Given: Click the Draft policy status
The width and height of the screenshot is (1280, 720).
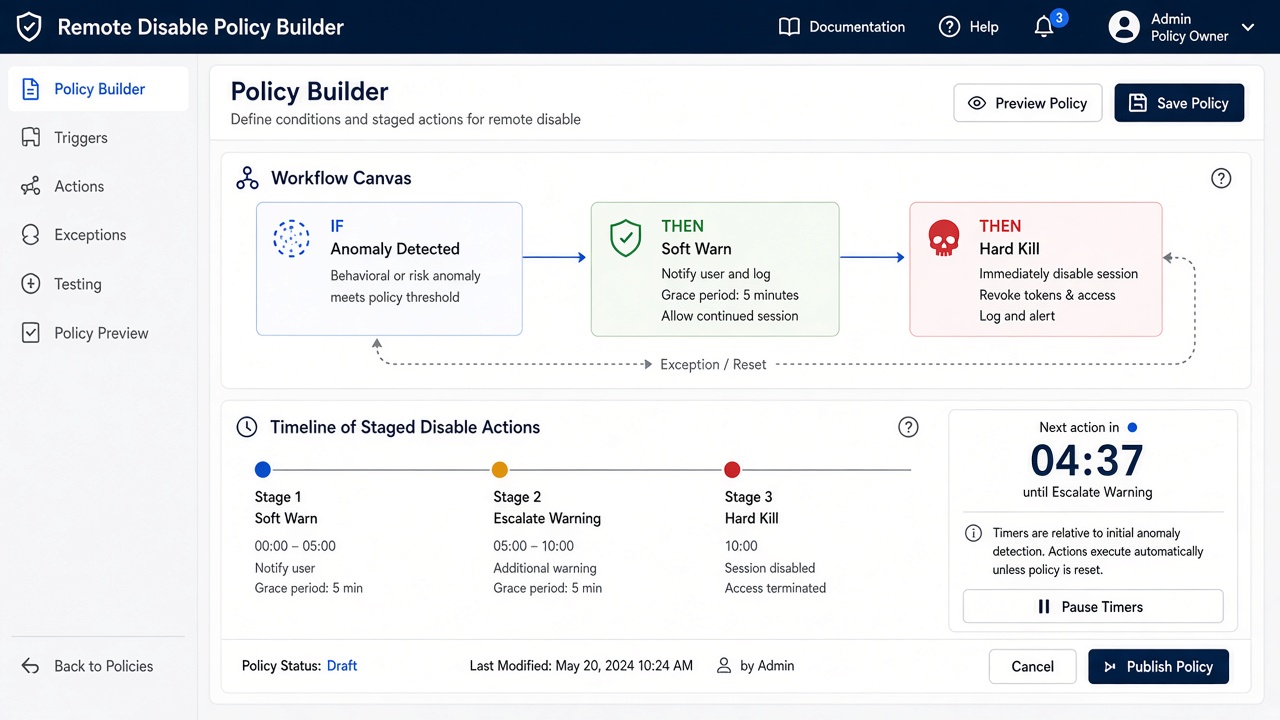Looking at the screenshot, I should pyautogui.click(x=342, y=666).
